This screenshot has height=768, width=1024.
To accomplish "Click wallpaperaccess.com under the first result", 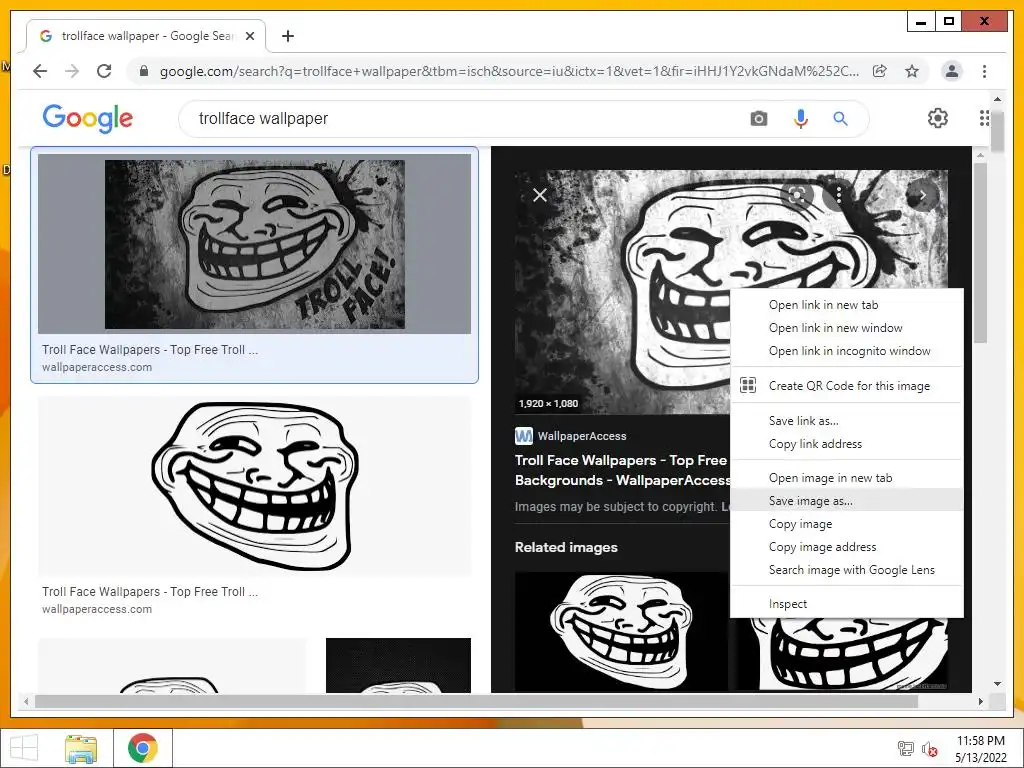I will (97, 367).
